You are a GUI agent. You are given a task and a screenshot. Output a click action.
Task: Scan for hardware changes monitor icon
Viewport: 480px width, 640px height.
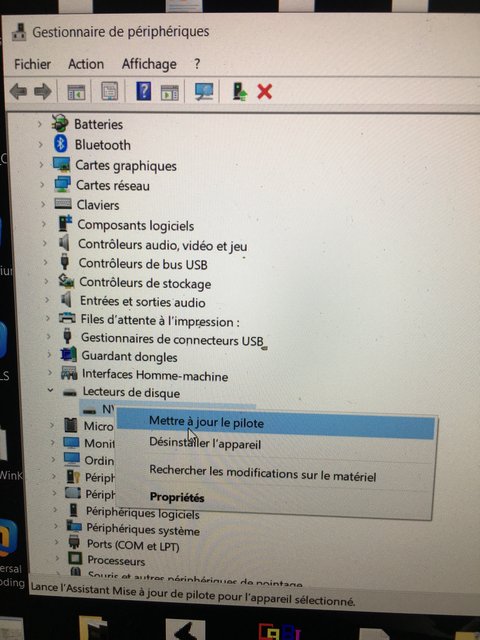click(x=204, y=91)
